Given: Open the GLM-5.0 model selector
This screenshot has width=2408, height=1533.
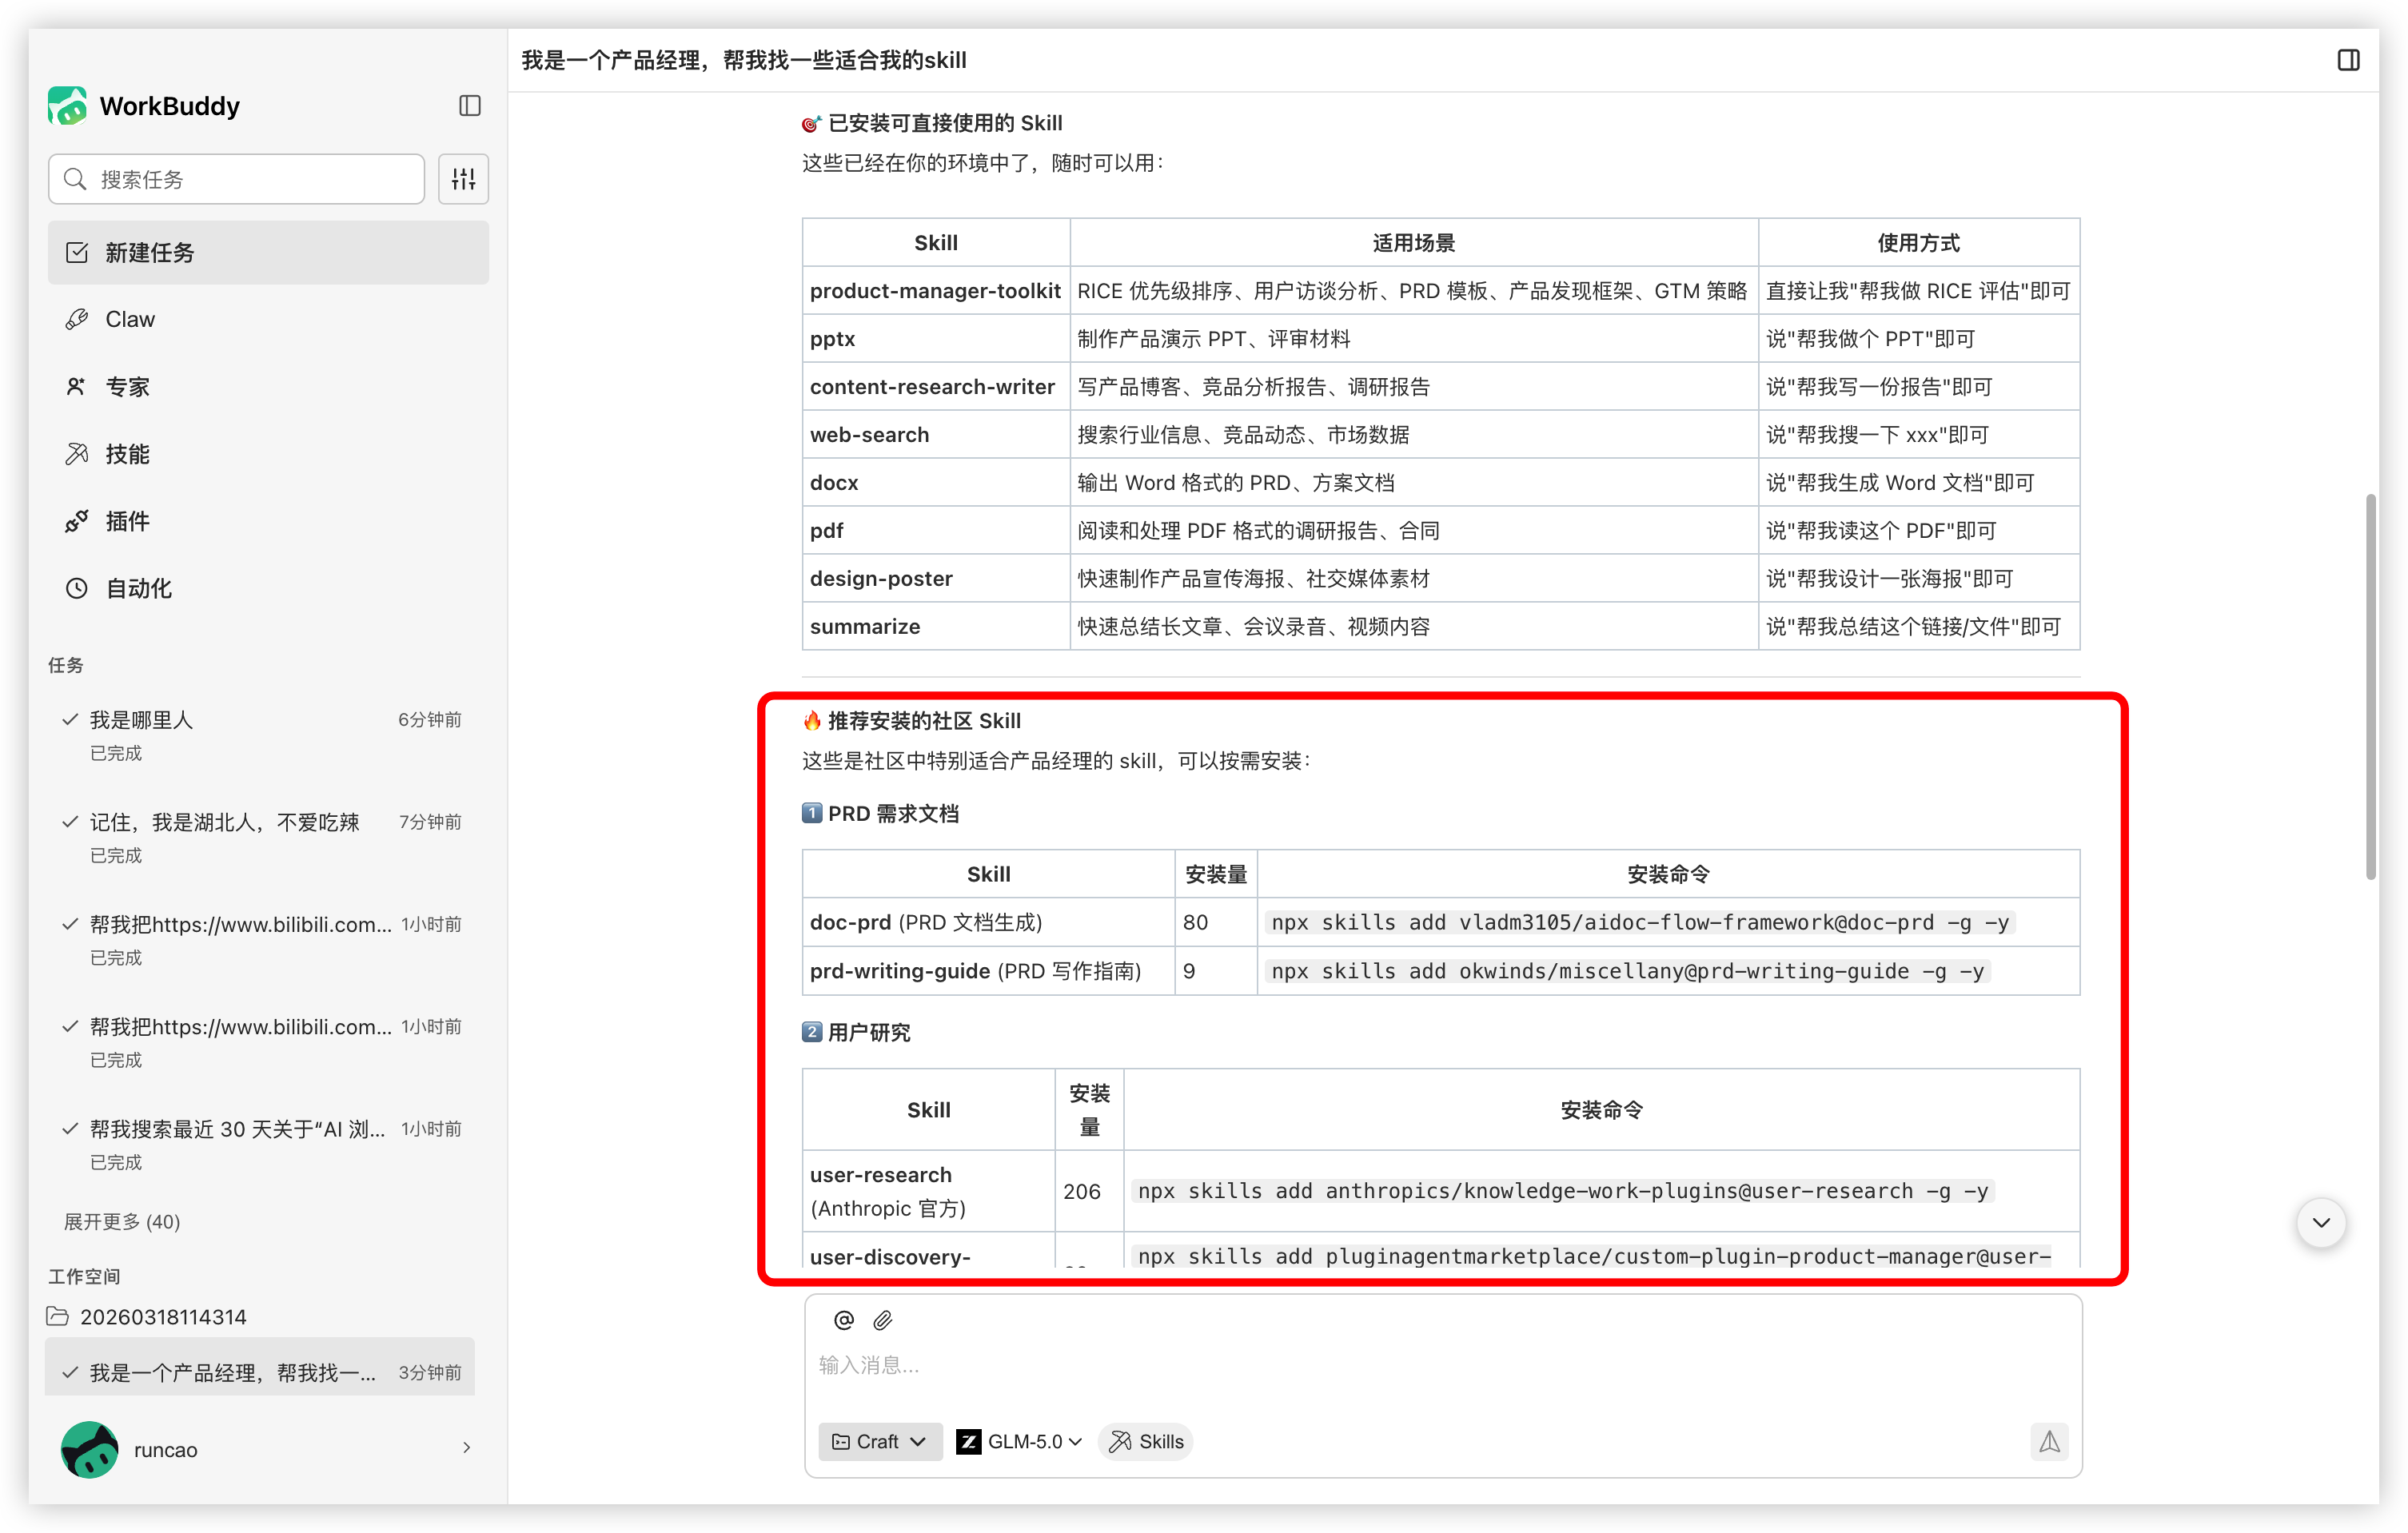Looking at the screenshot, I should tap(1019, 1441).
